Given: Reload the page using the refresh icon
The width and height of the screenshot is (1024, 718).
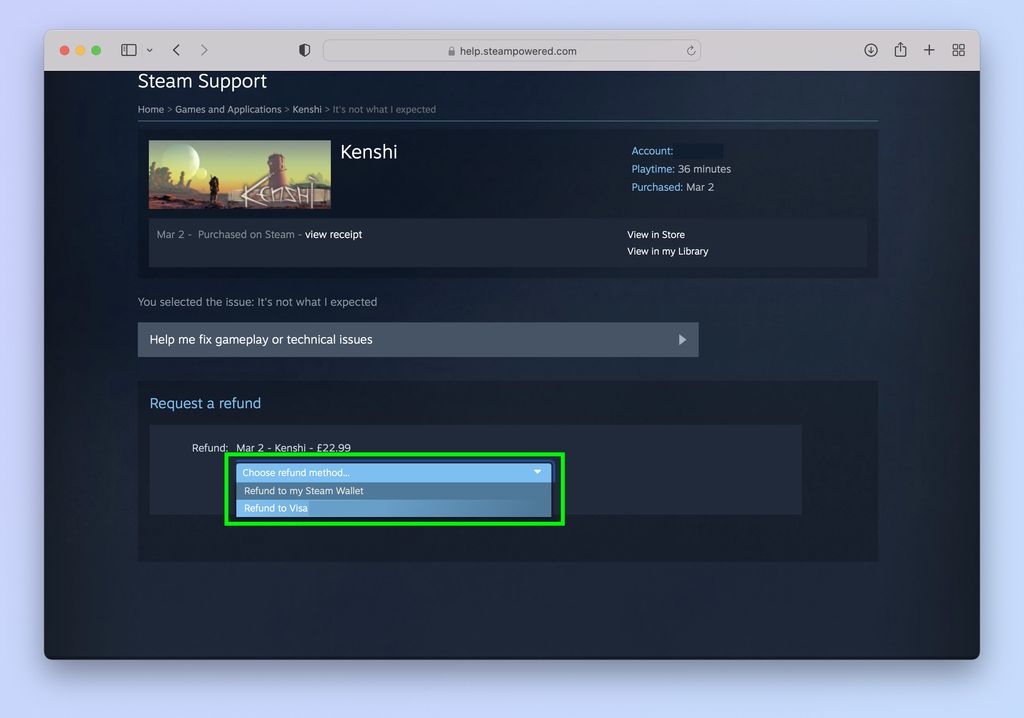Looking at the screenshot, I should [691, 50].
